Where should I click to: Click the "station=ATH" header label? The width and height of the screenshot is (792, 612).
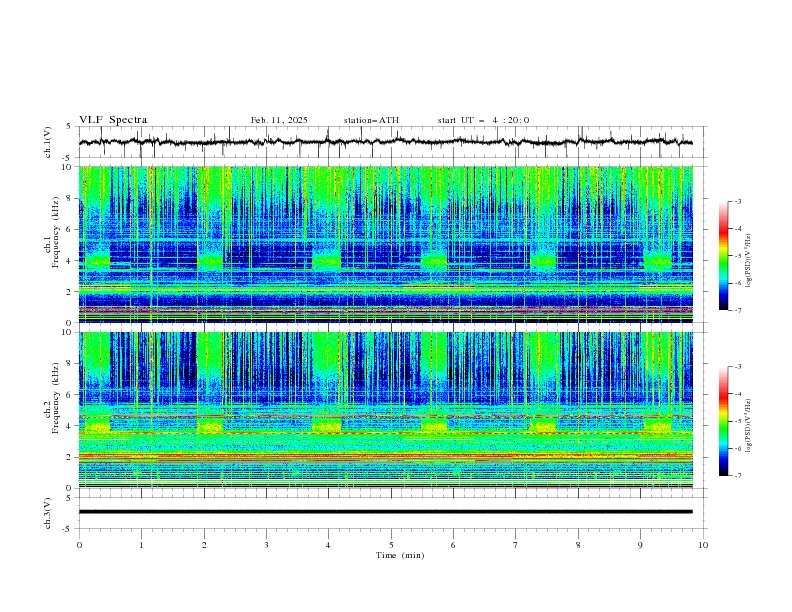click(x=371, y=120)
